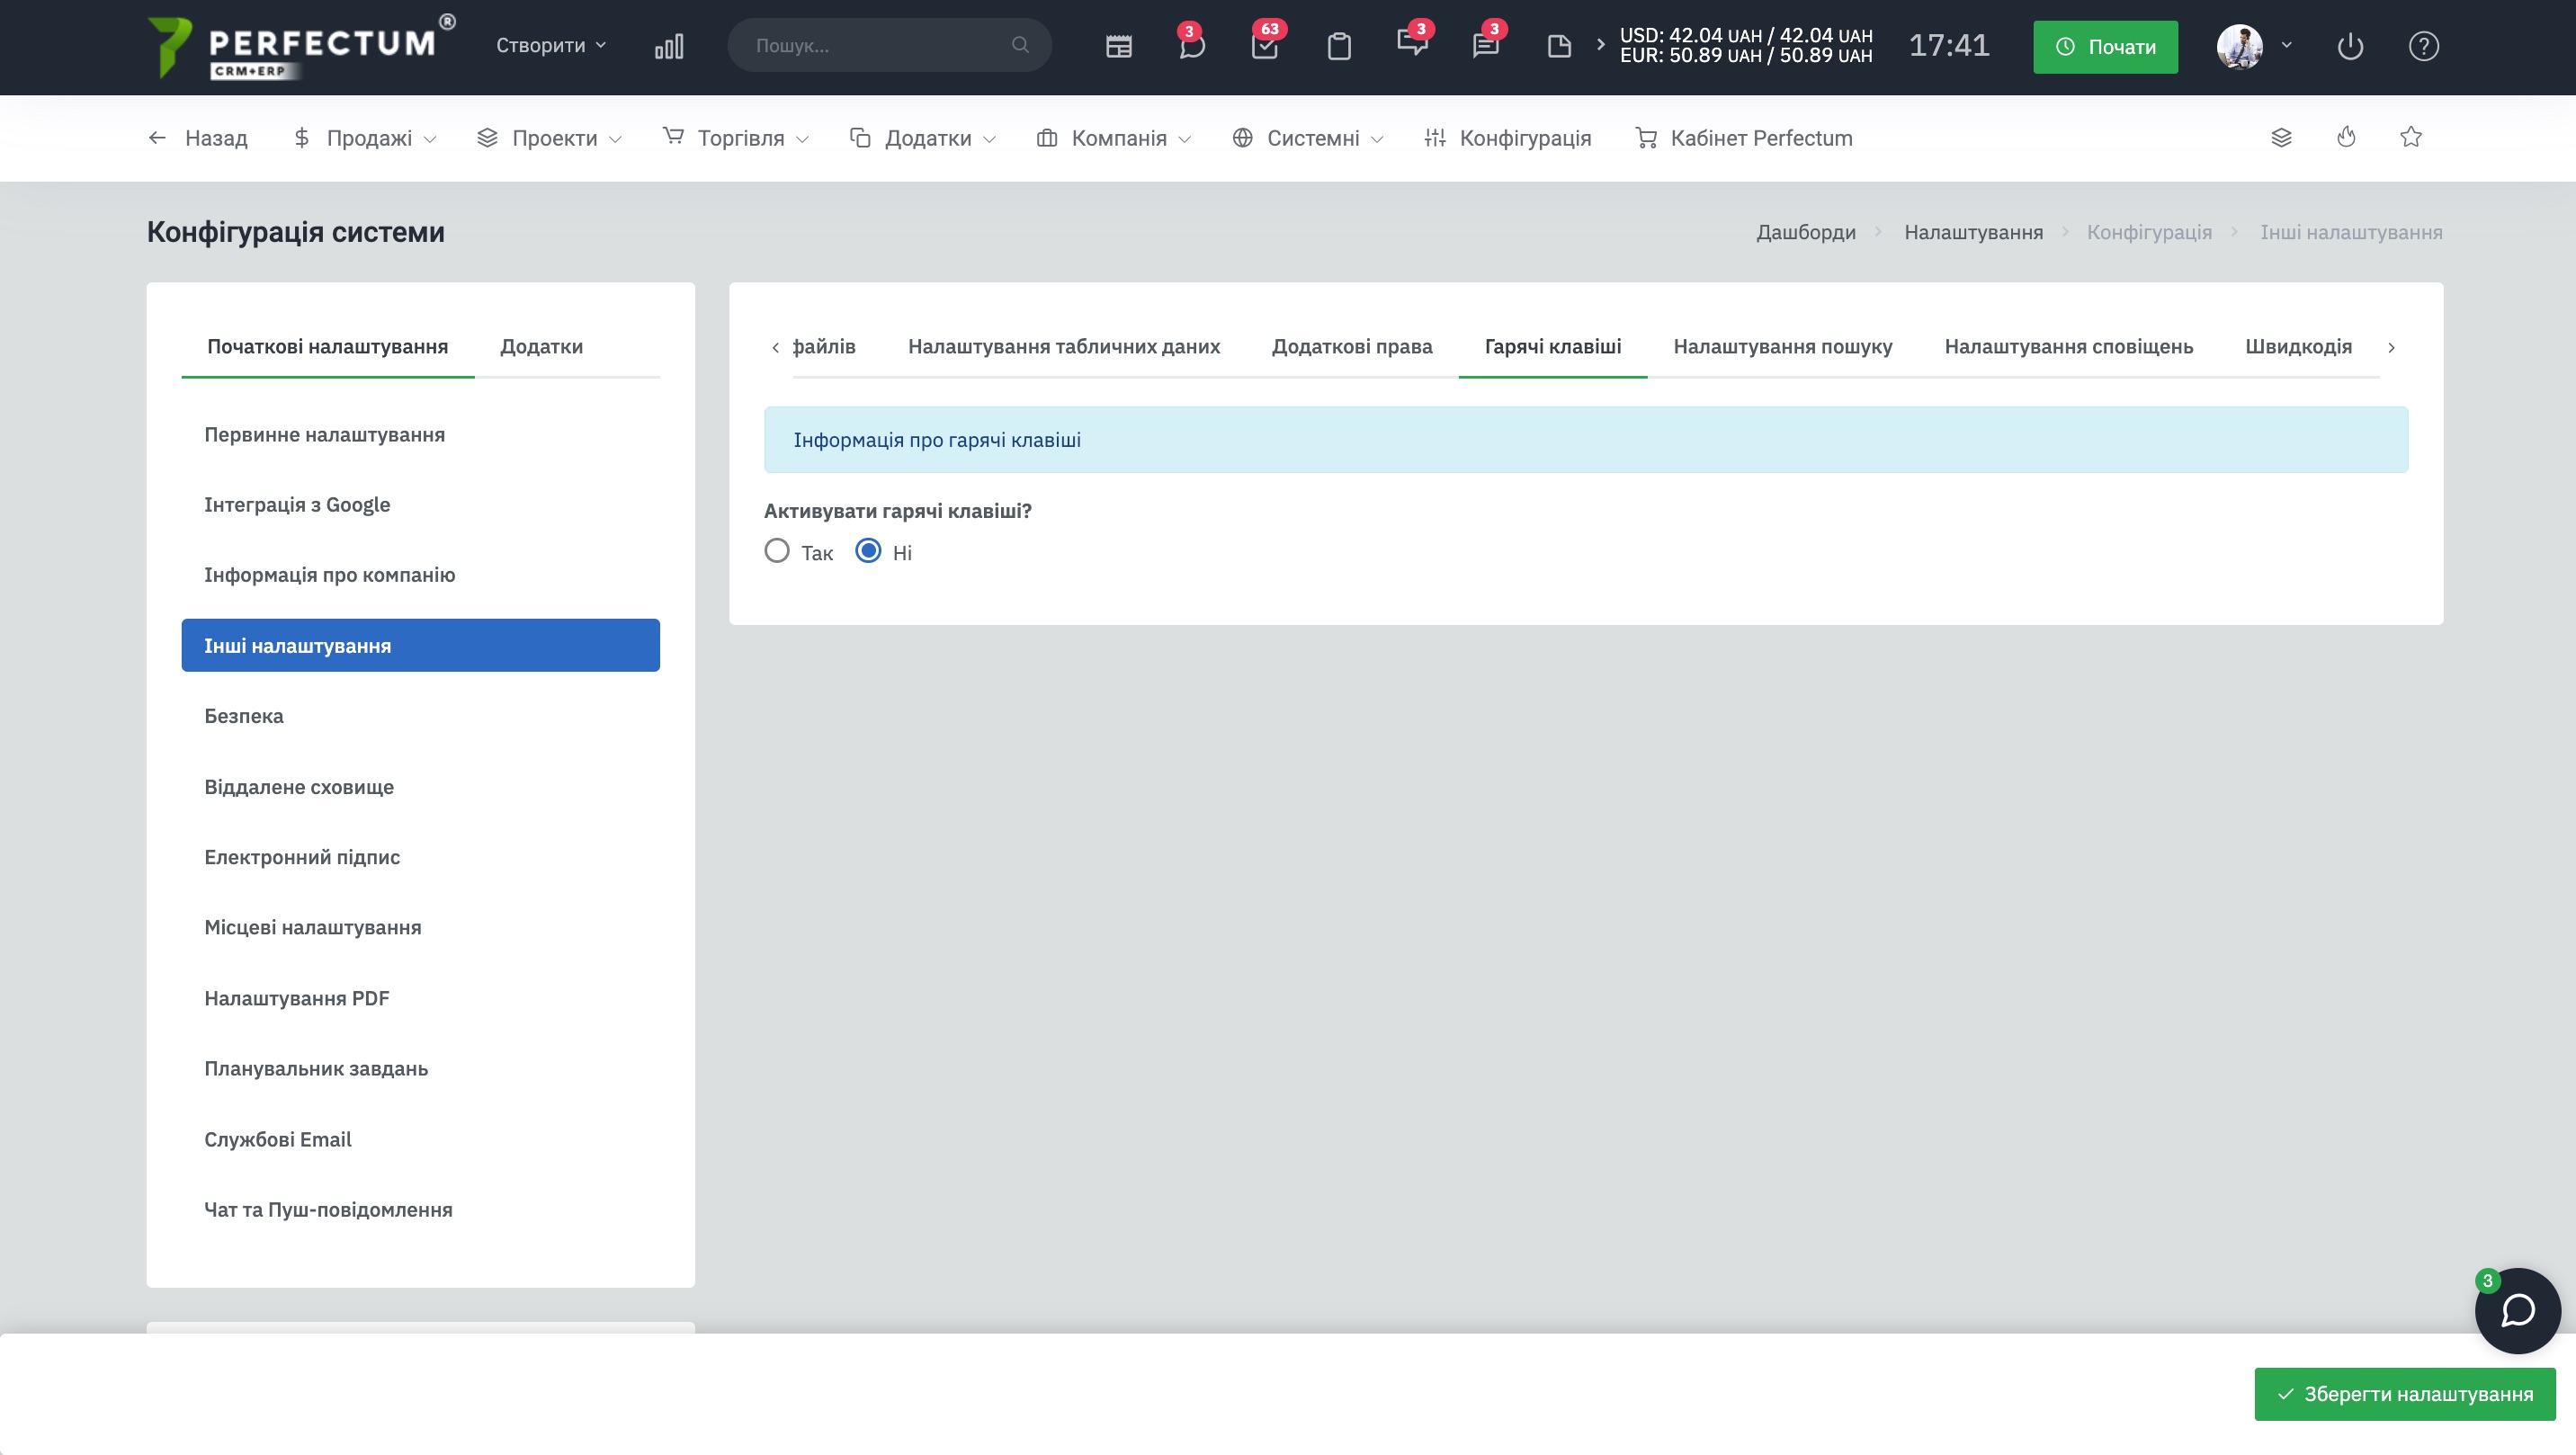Click the Зберегти налаштування button
The width and height of the screenshot is (2576, 1455).
tap(2404, 1394)
